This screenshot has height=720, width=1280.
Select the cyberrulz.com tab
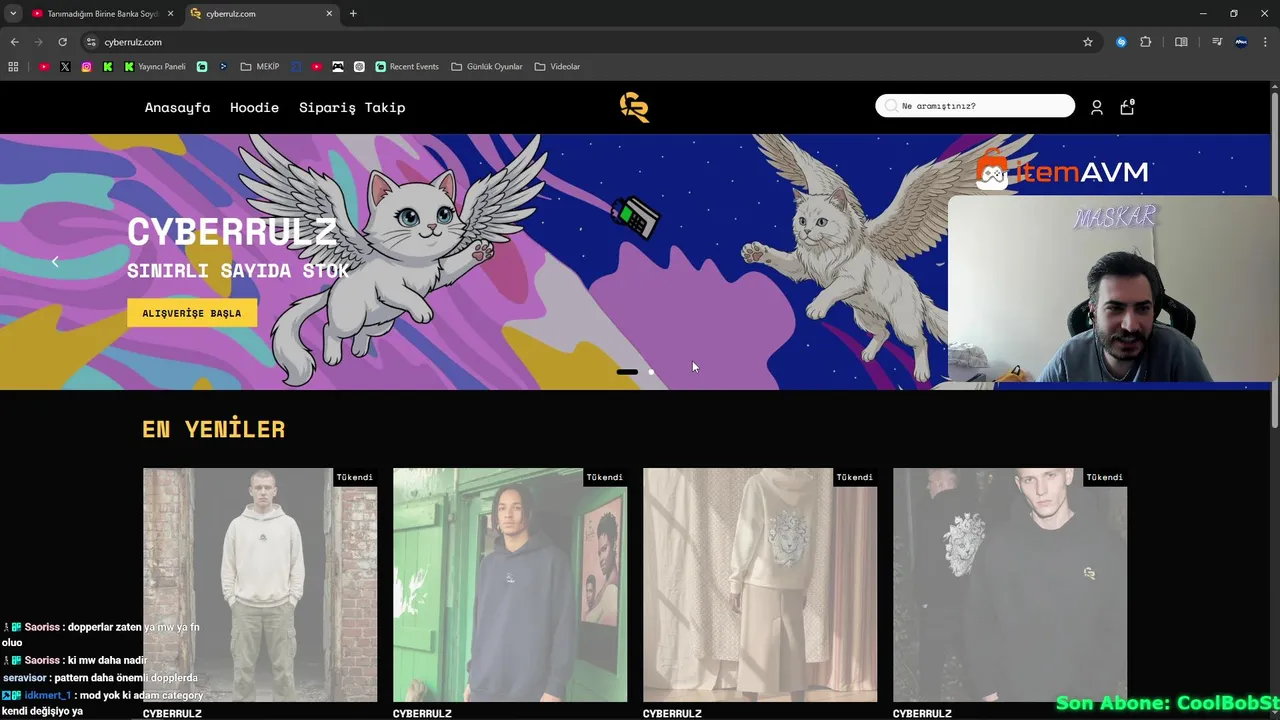point(260,14)
